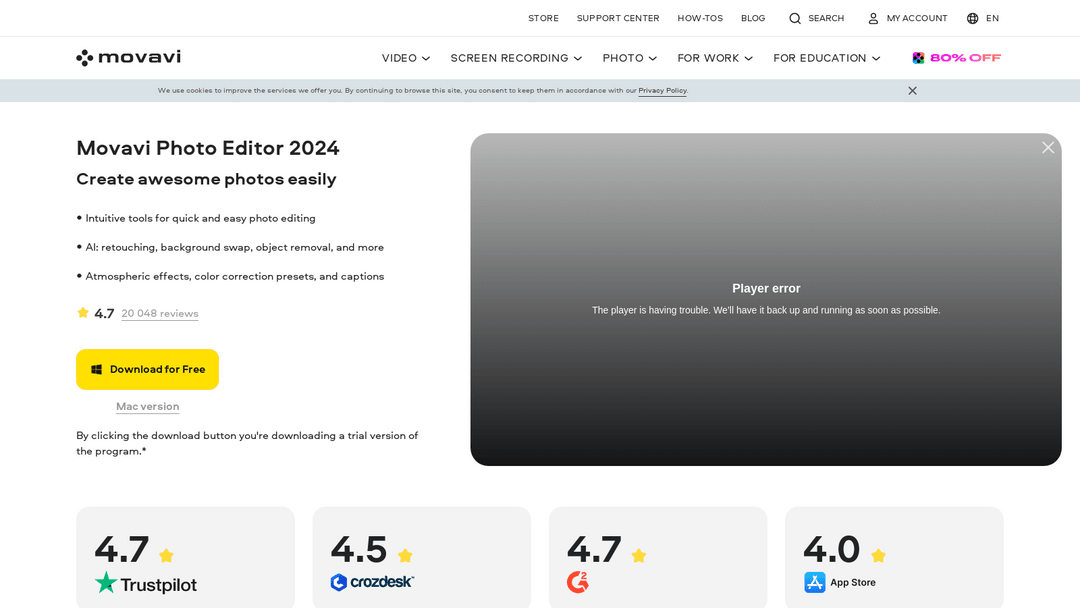Dismiss the cookie notice banner

(912, 91)
